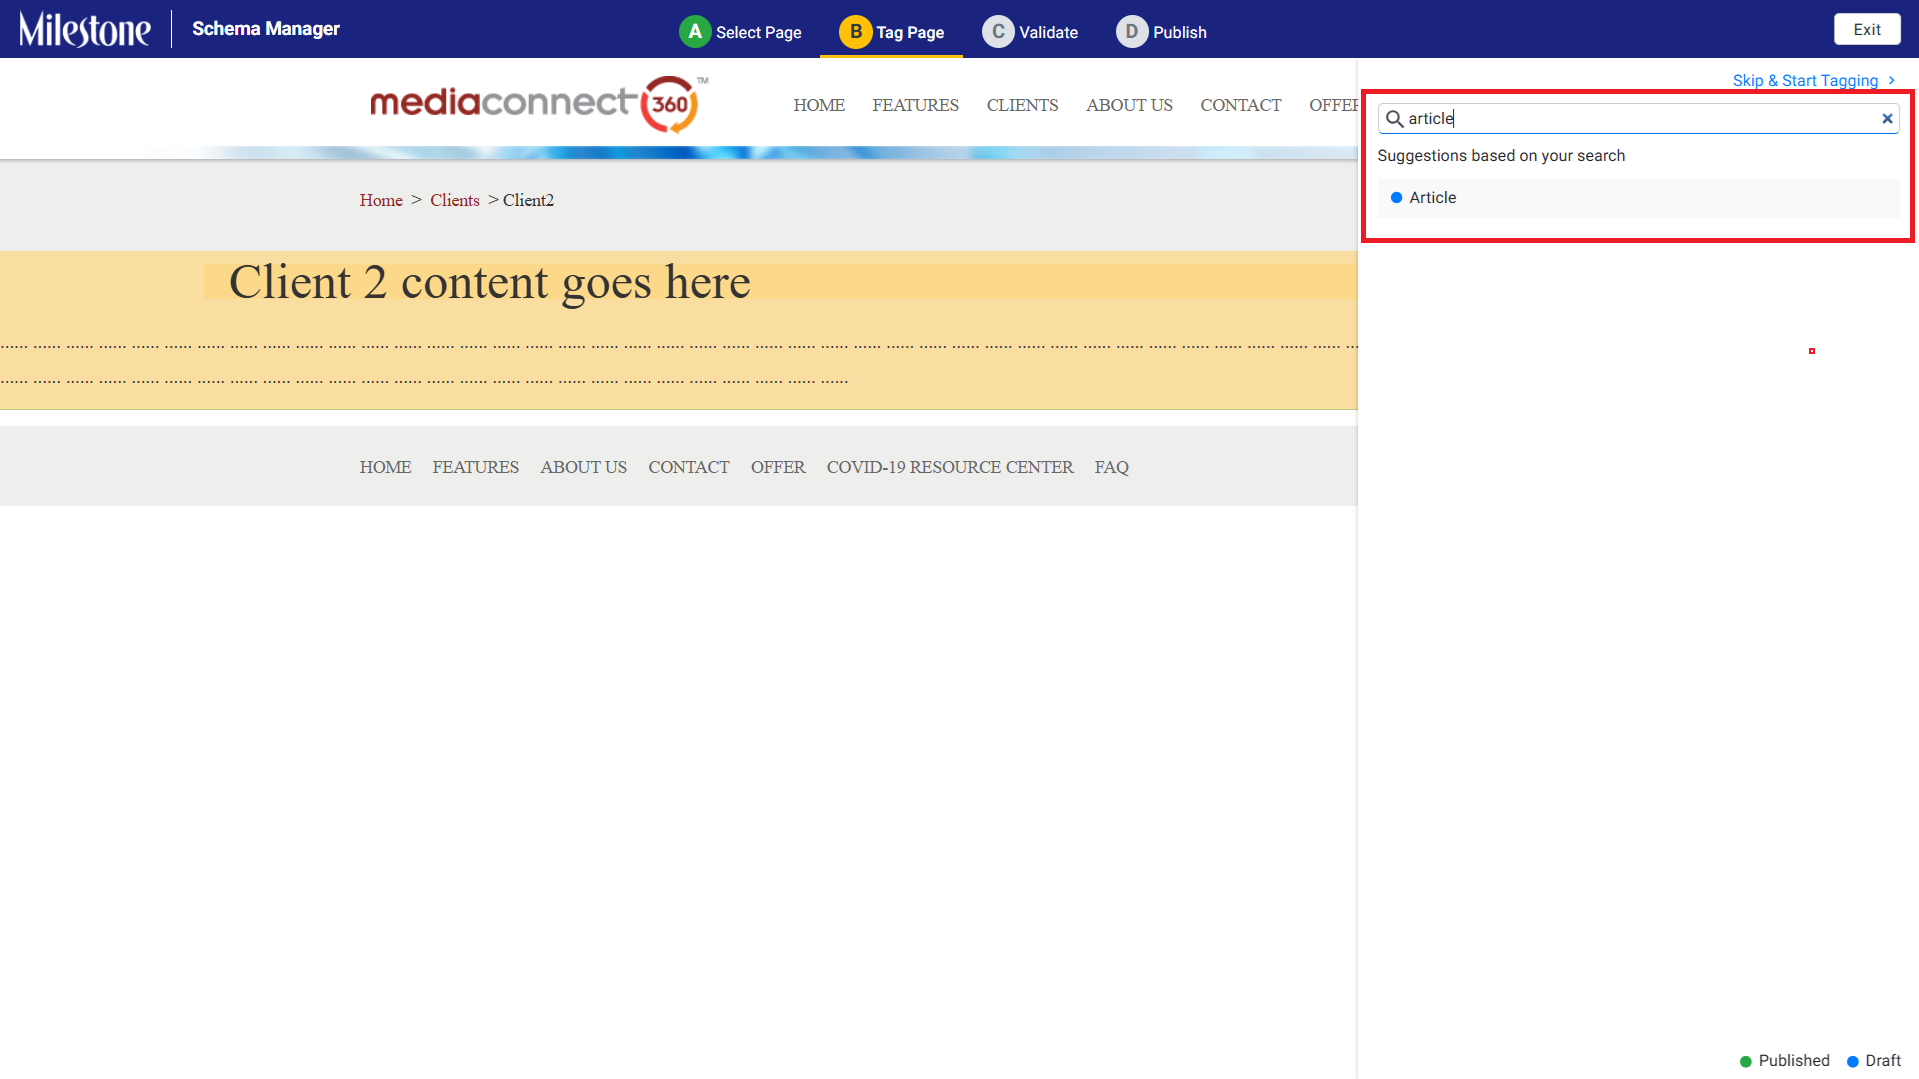This screenshot has width=1919, height=1079.
Task: Click the search magnifier icon
Action: [1394, 118]
